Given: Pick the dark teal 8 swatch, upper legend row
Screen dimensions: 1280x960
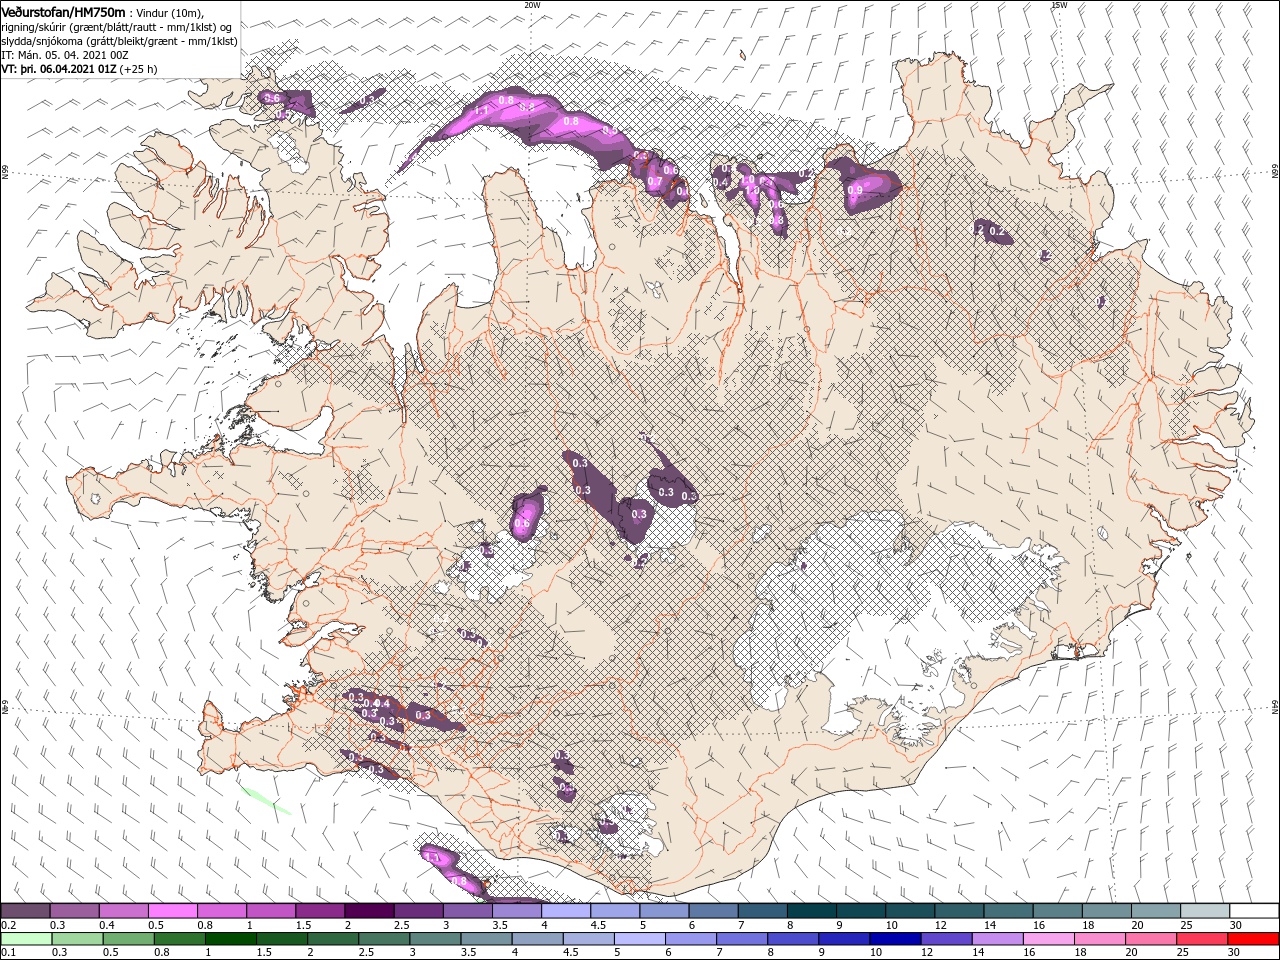Looking at the screenshot, I should [x=811, y=911].
